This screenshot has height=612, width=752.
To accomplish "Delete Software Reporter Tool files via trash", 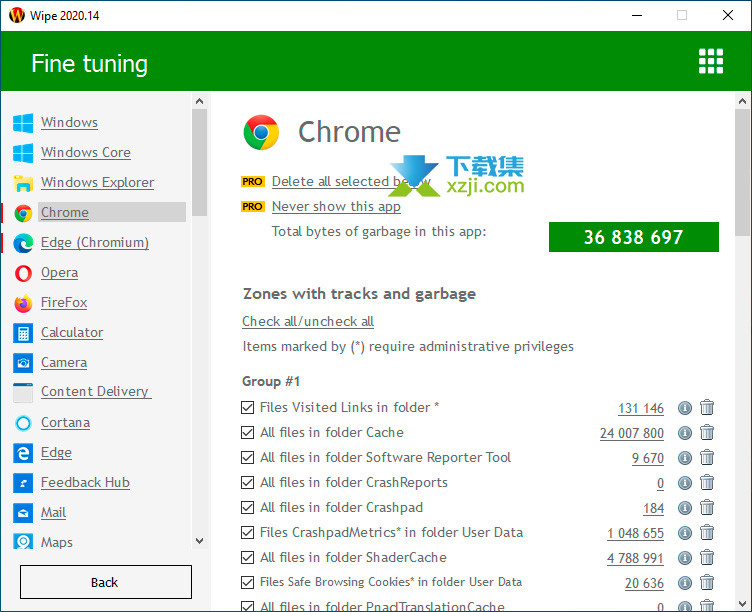I will 707,458.
